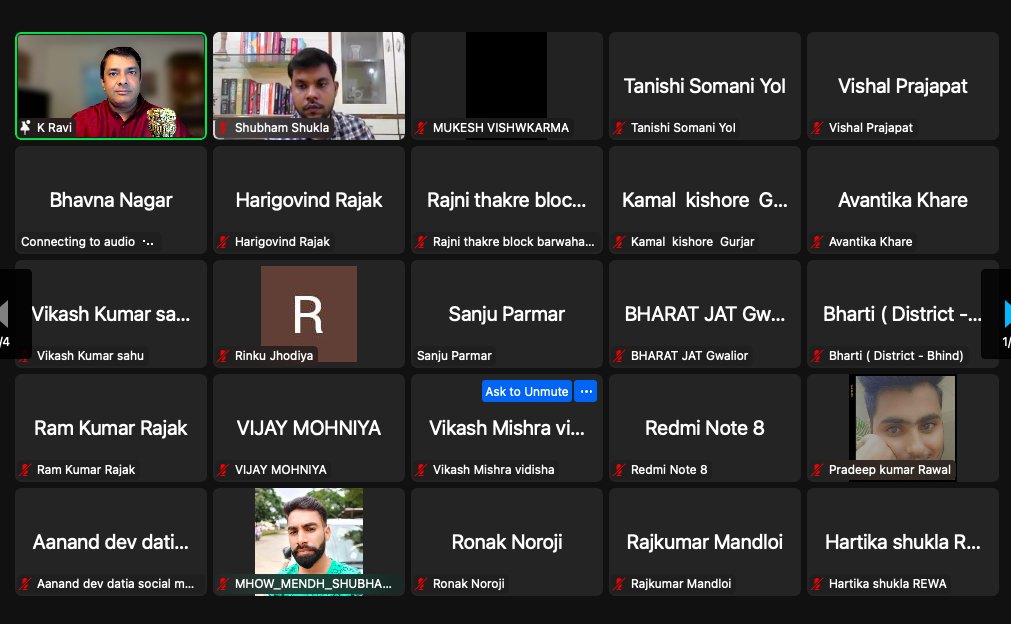Click Ronak Noroji's muted microphone icon
This screenshot has height=624, width=1011.
click(421, 584)
